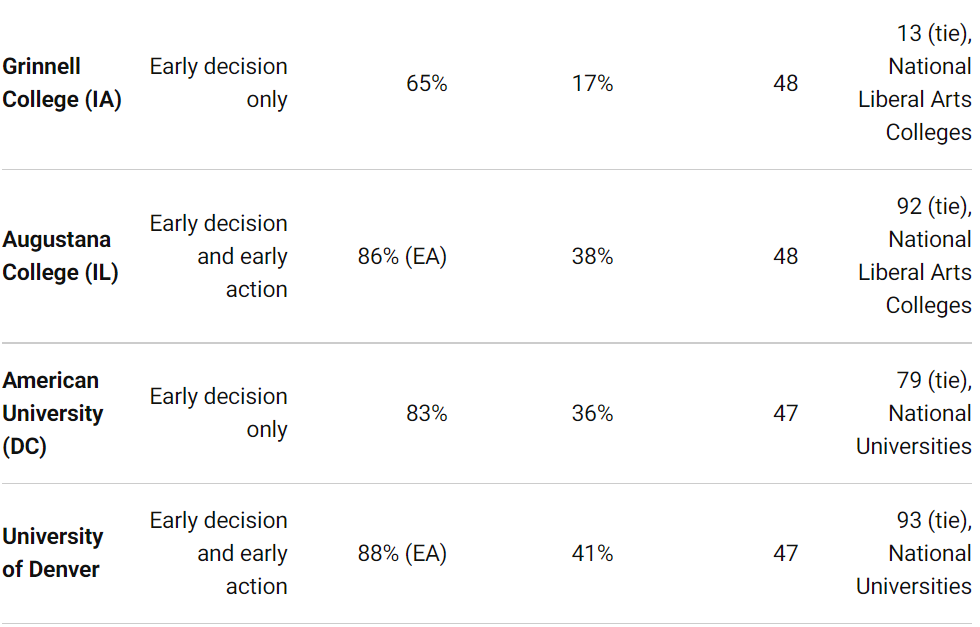Open the University of Denver entry

(x=52, y=553)
